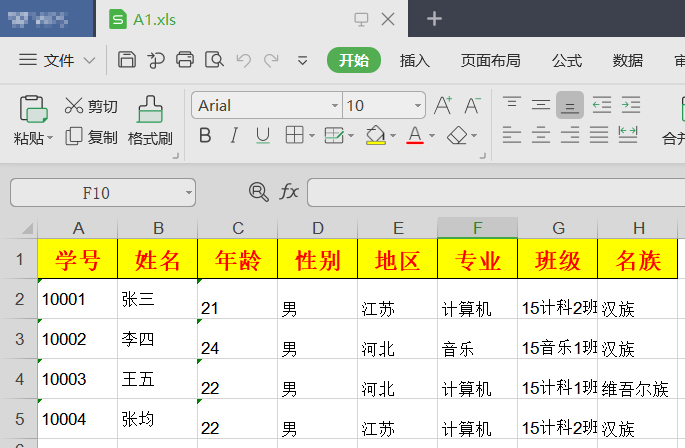Viewport: 685px width, 448px height.
Task: Open the Paste dropdown arrow
Action: (50, 138)
